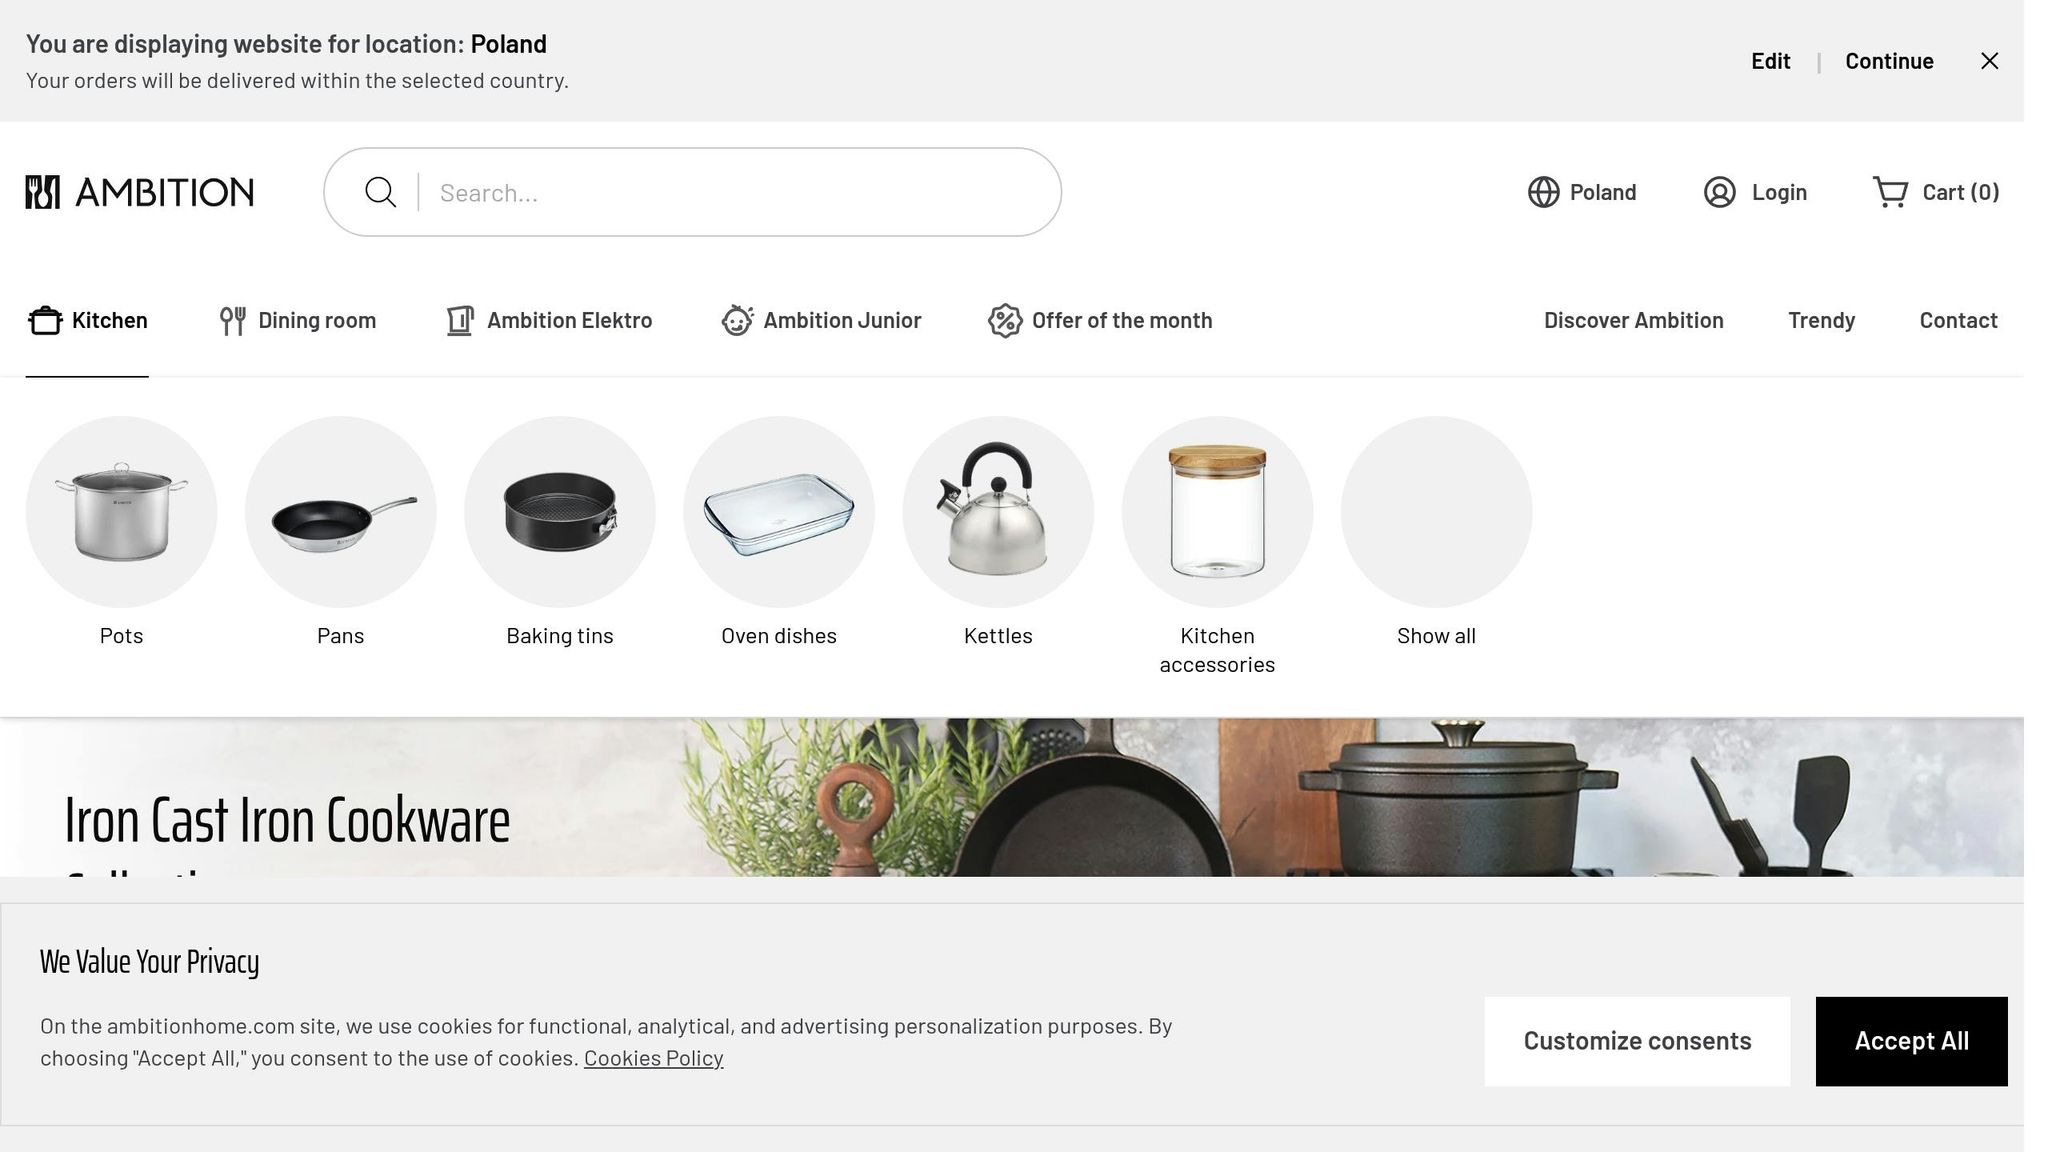
Task: Open the Discover Ambition menu item
Action: 1633,321
